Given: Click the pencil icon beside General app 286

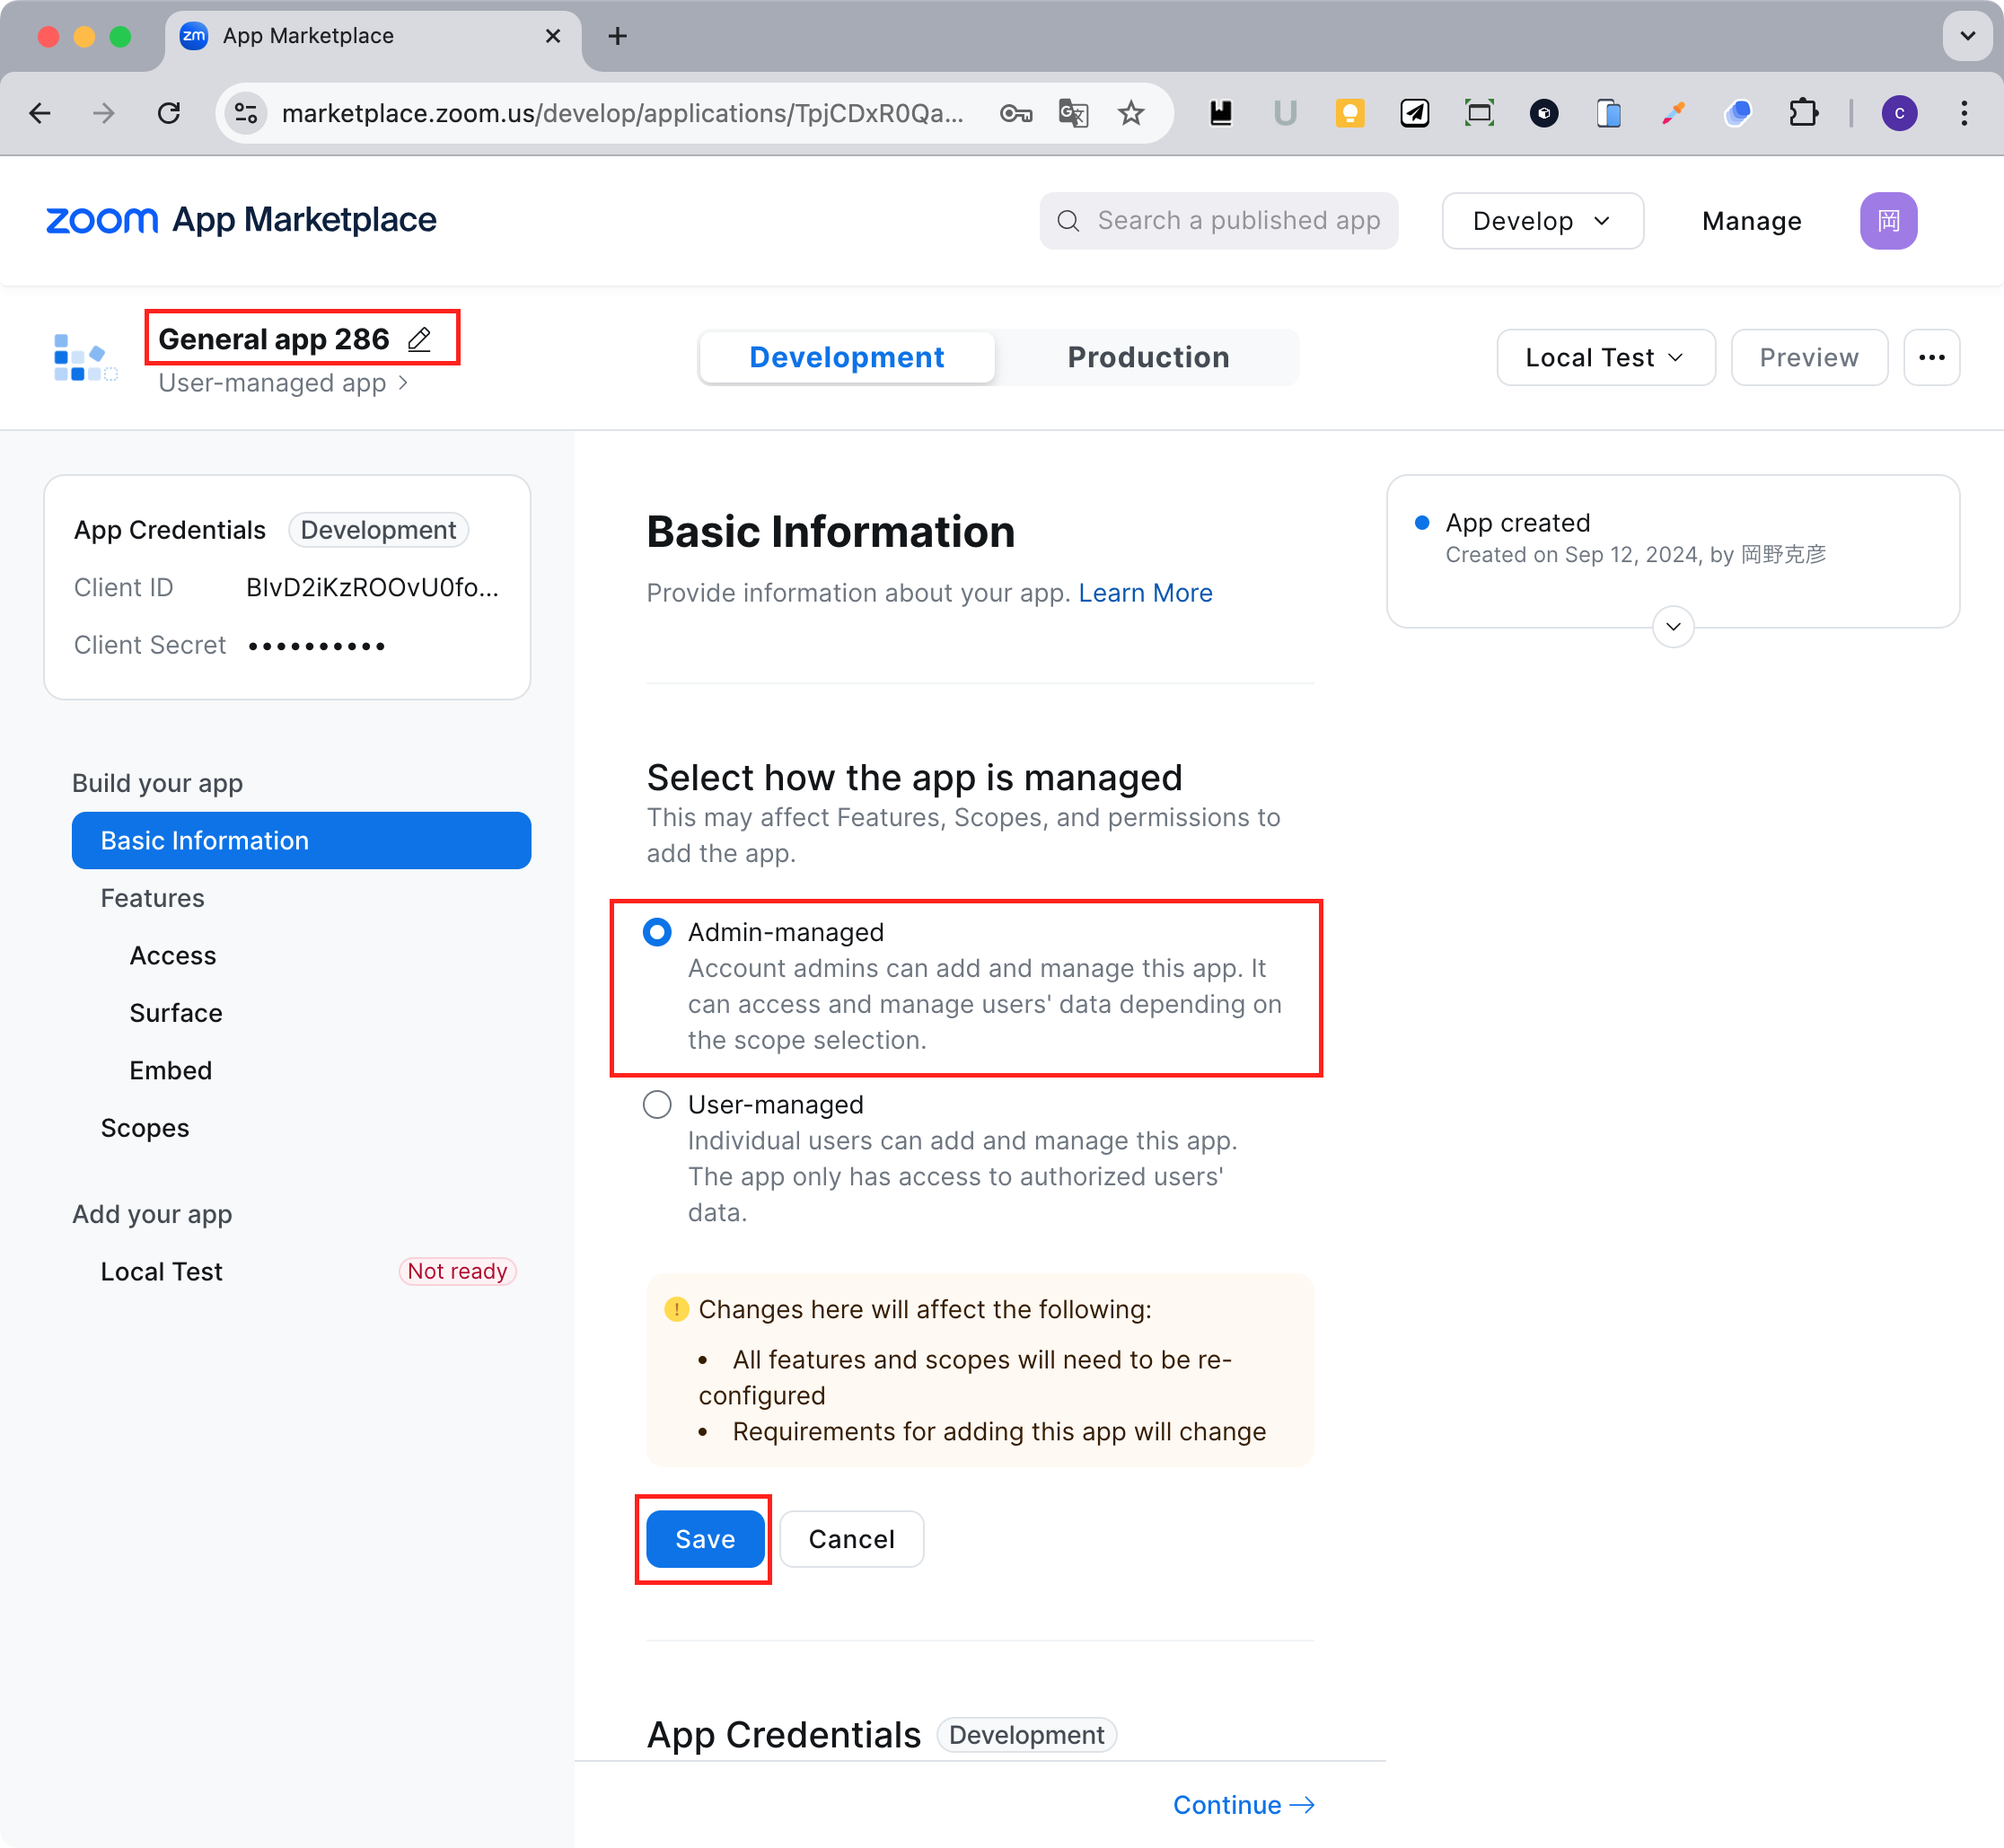Looking at the screenshot, I should point(419,340).
